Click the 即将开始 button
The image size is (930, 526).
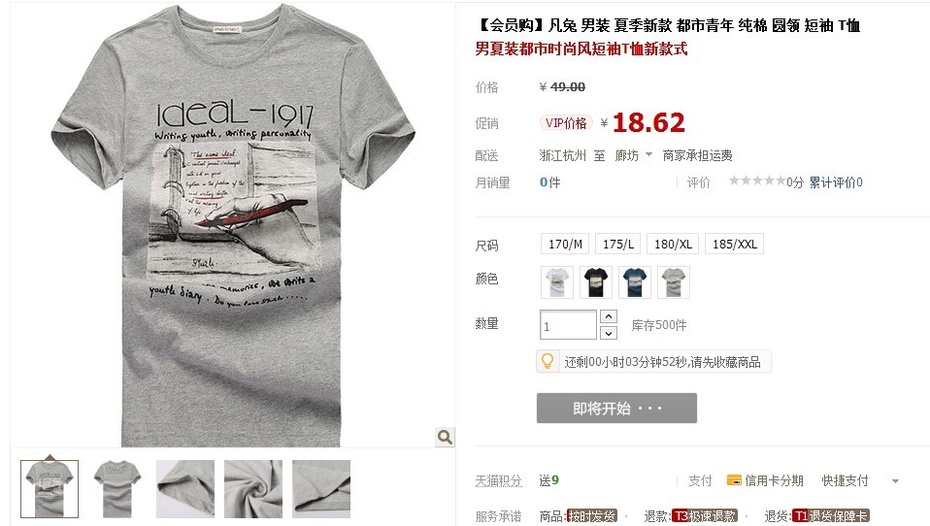tap(617, 408)
